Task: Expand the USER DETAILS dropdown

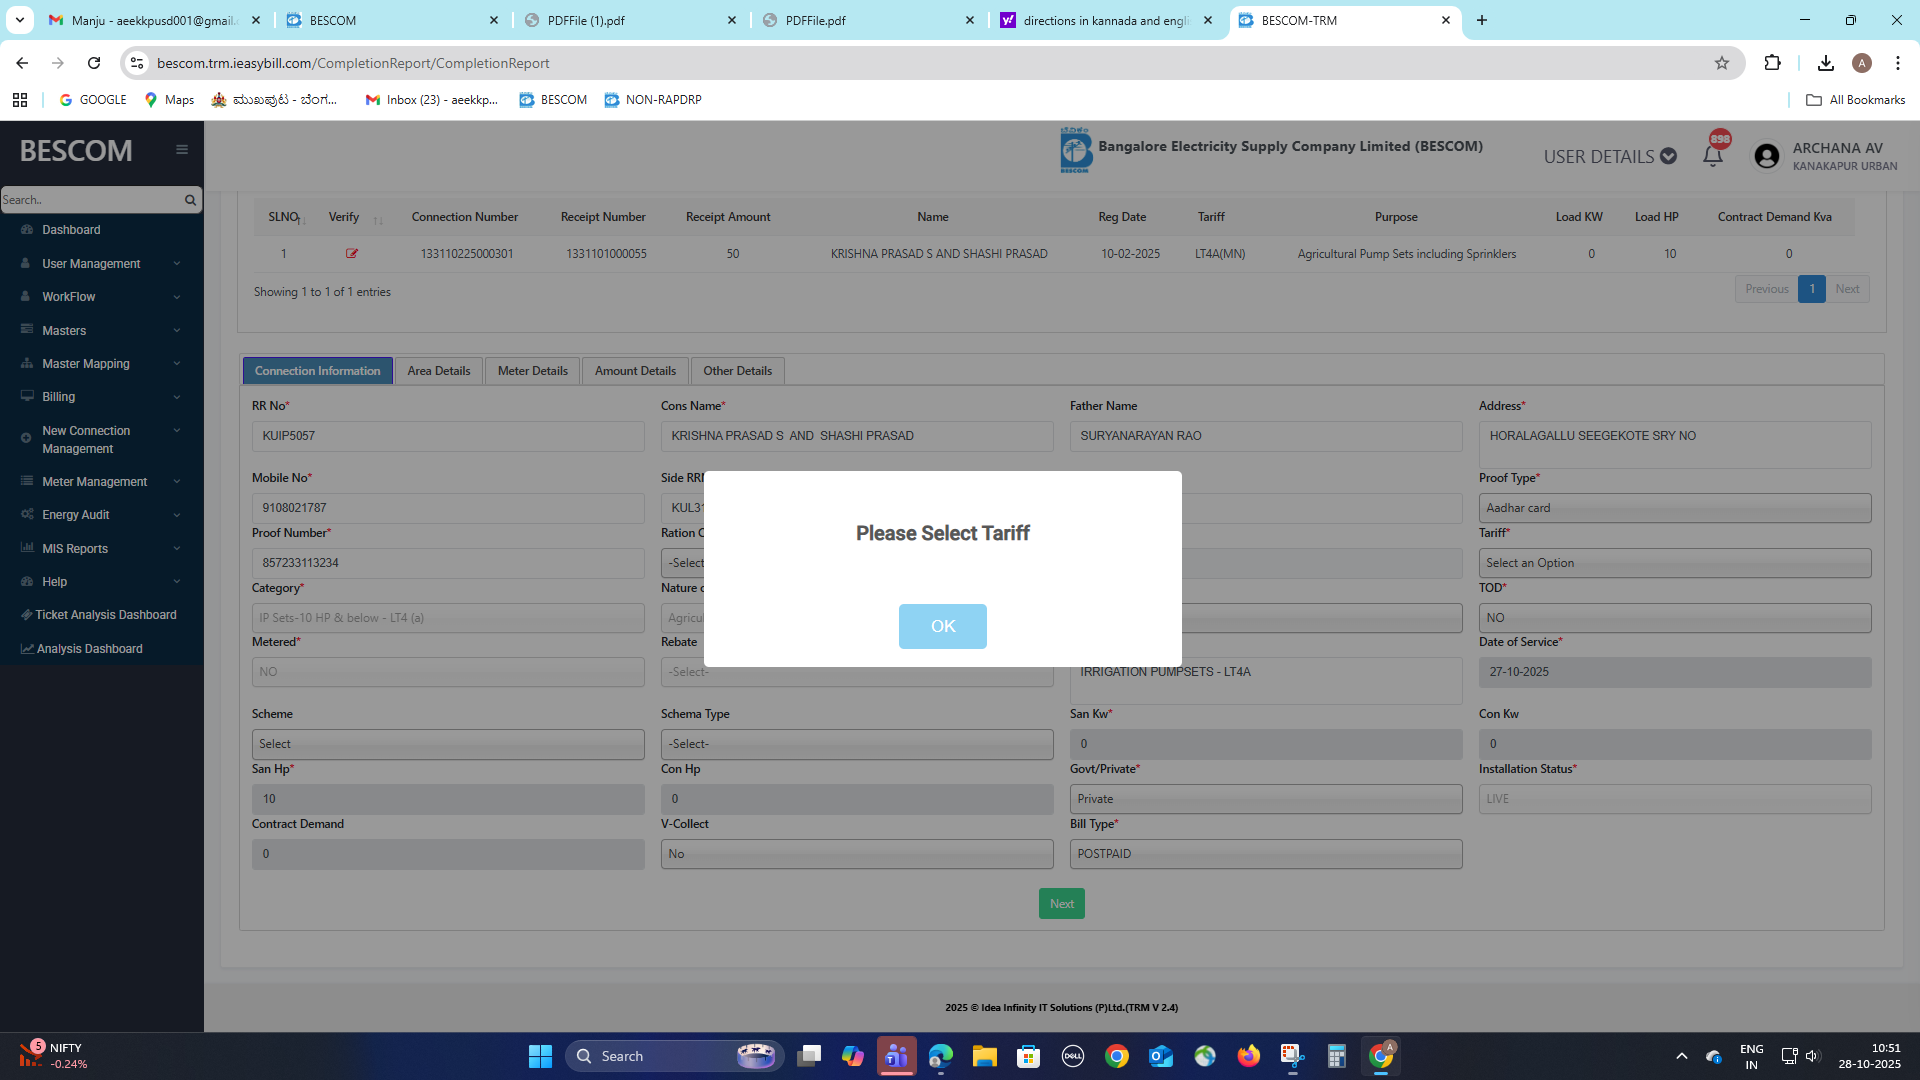Action: tap(1609, 157)
